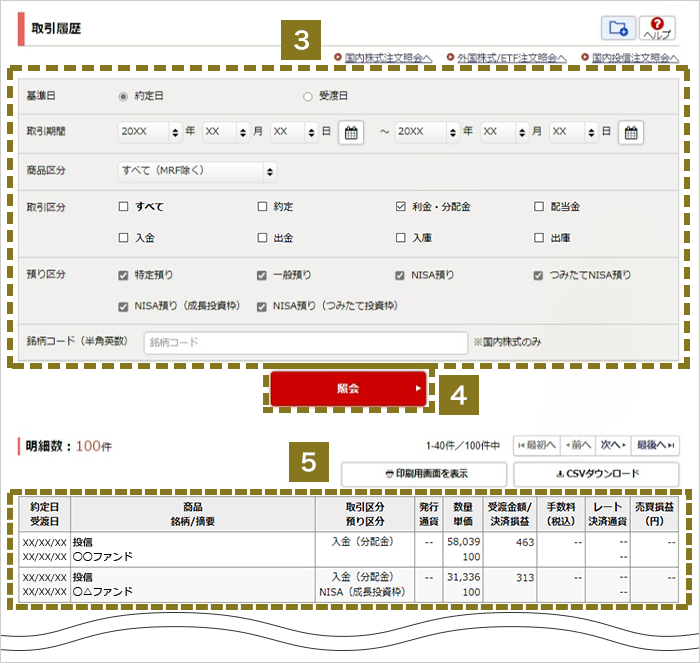Click the 〇△ファンド row name
This screenshot has width=700, height=663.
point(103,592)
